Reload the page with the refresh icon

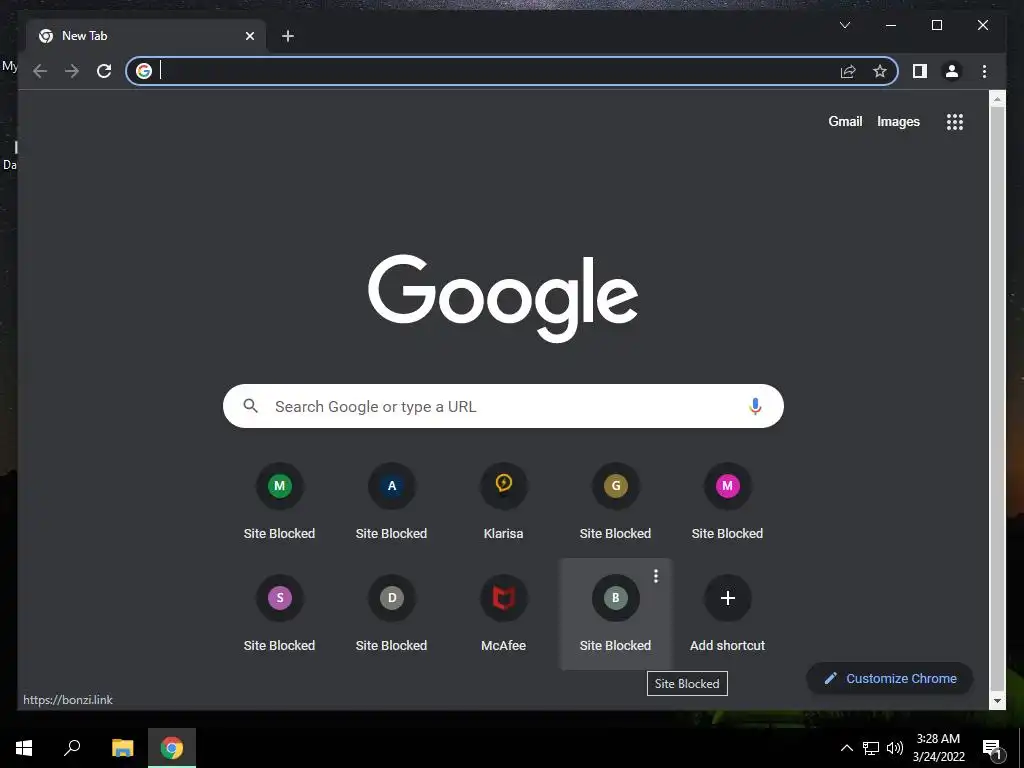coord(104,71)
